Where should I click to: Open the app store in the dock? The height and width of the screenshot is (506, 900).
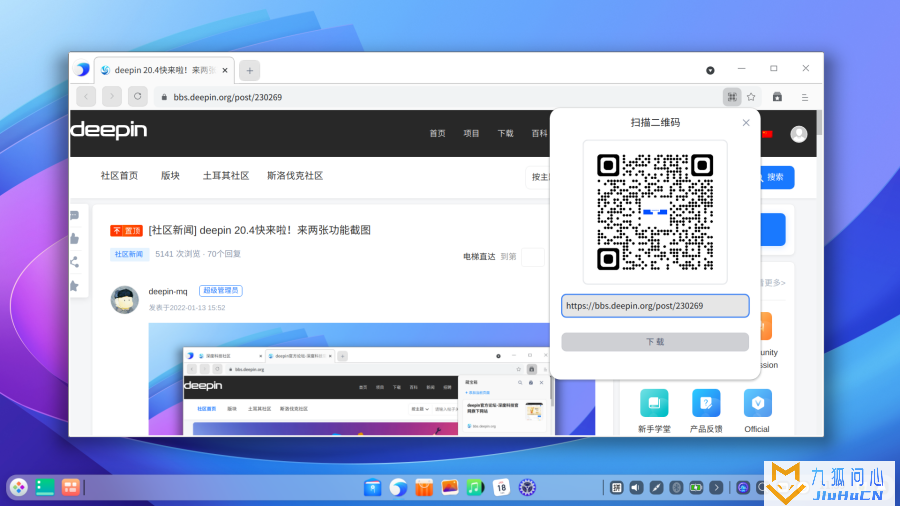tap(424, 488)
